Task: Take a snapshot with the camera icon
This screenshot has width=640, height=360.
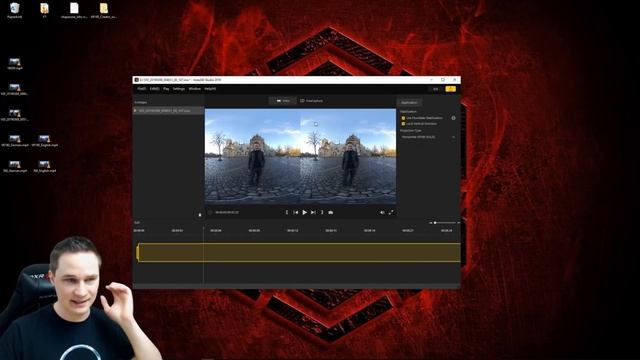Action: click(x=331, y=212)
